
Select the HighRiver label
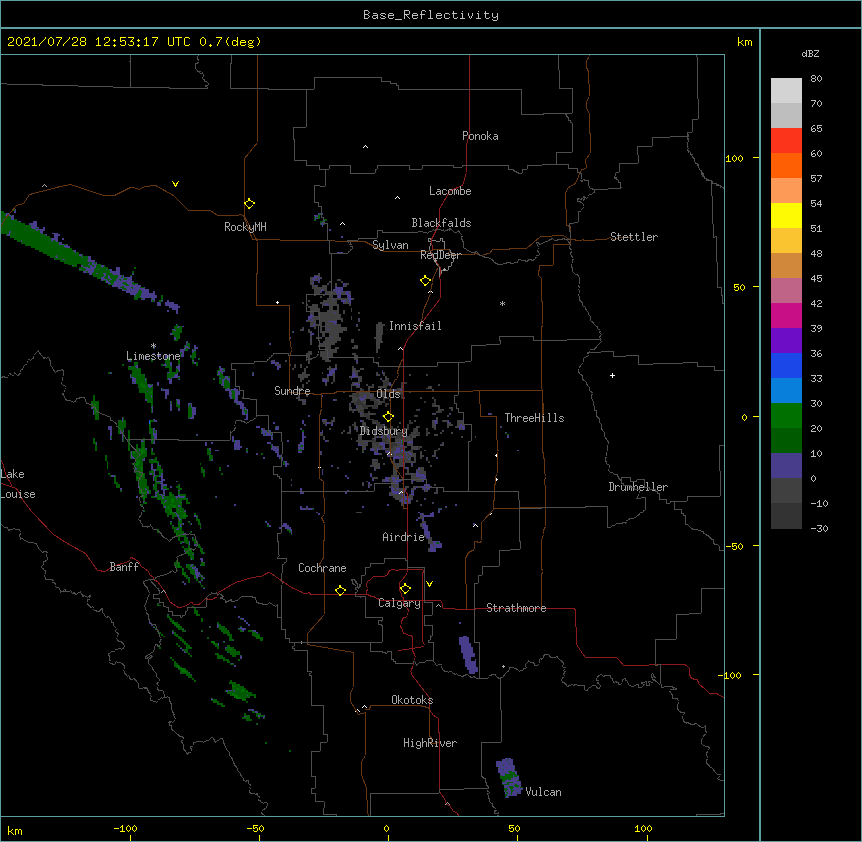(430, 743)
